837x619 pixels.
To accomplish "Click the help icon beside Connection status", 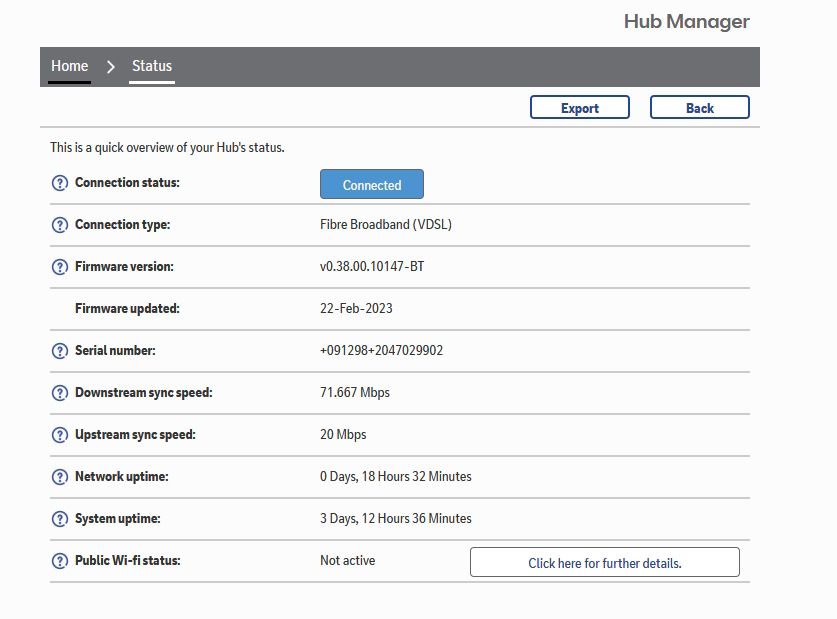I will coord(59,184).
